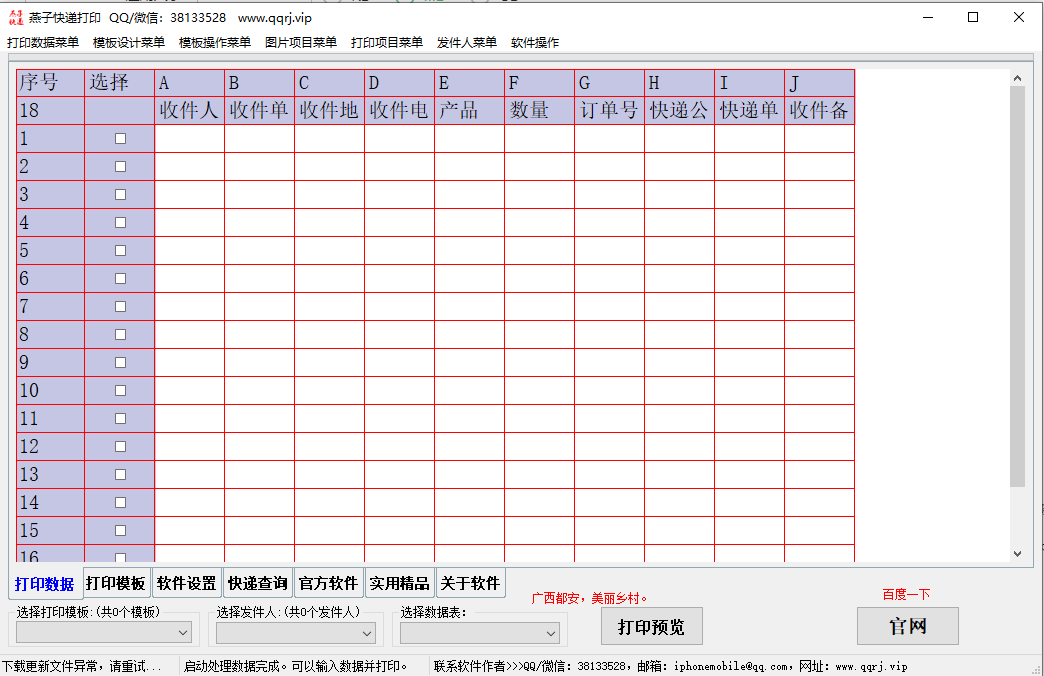Image resolution: width=1044 pixels, height=676 pixels.
Task: Switch to the 打印数据 tab
Action: pyautogui.click(x=45, y=584)
